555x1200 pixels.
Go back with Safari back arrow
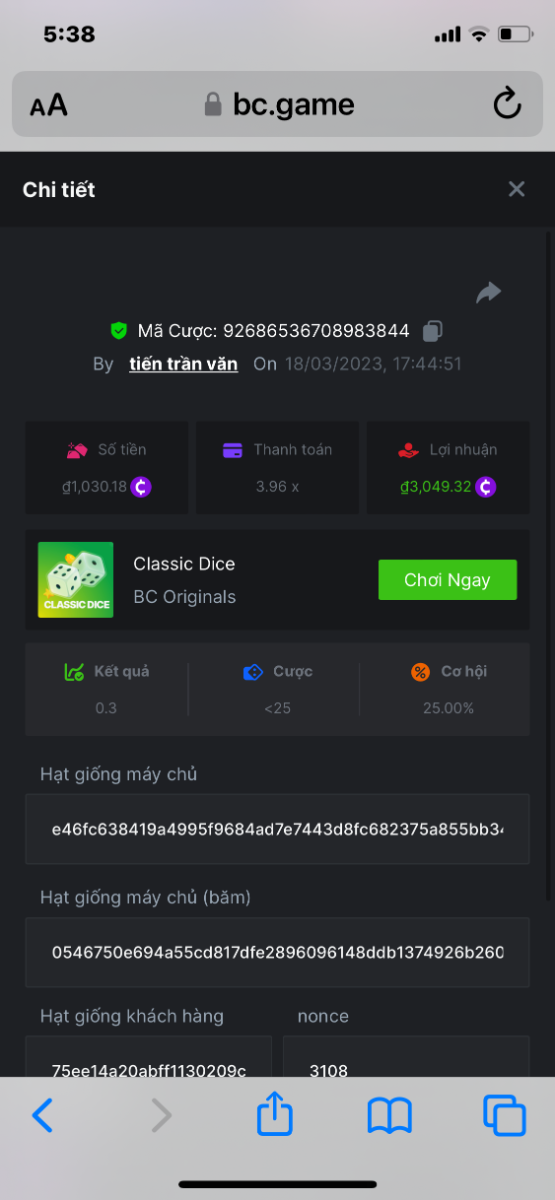pos(42,1115)
